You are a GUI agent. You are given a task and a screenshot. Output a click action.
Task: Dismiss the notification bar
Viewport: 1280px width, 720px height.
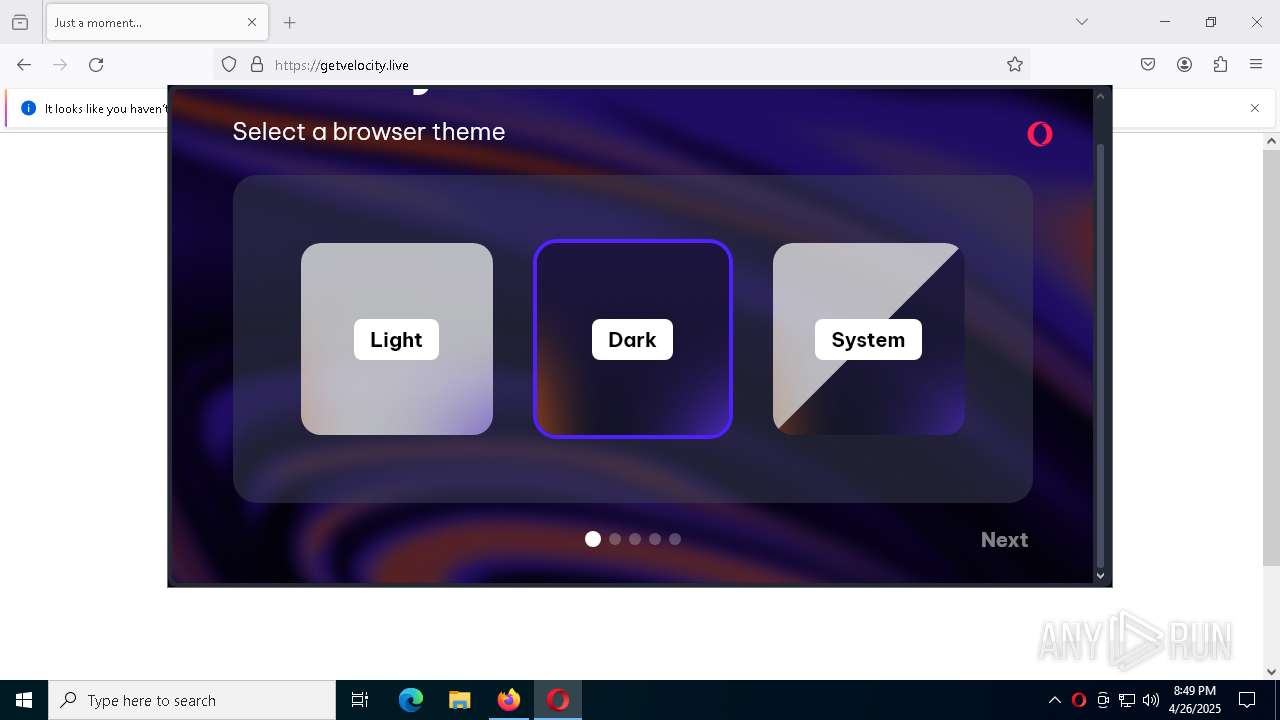[1255, 108]
